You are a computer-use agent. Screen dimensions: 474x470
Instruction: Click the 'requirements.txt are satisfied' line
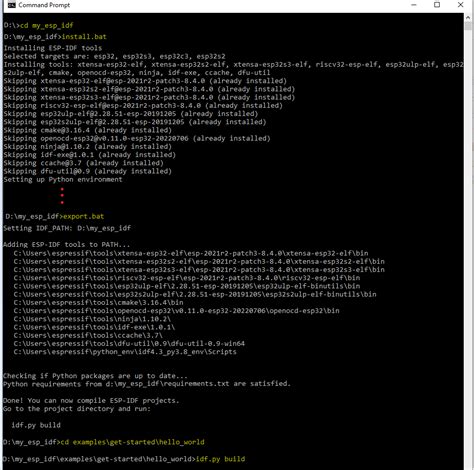tap(147, 384)
